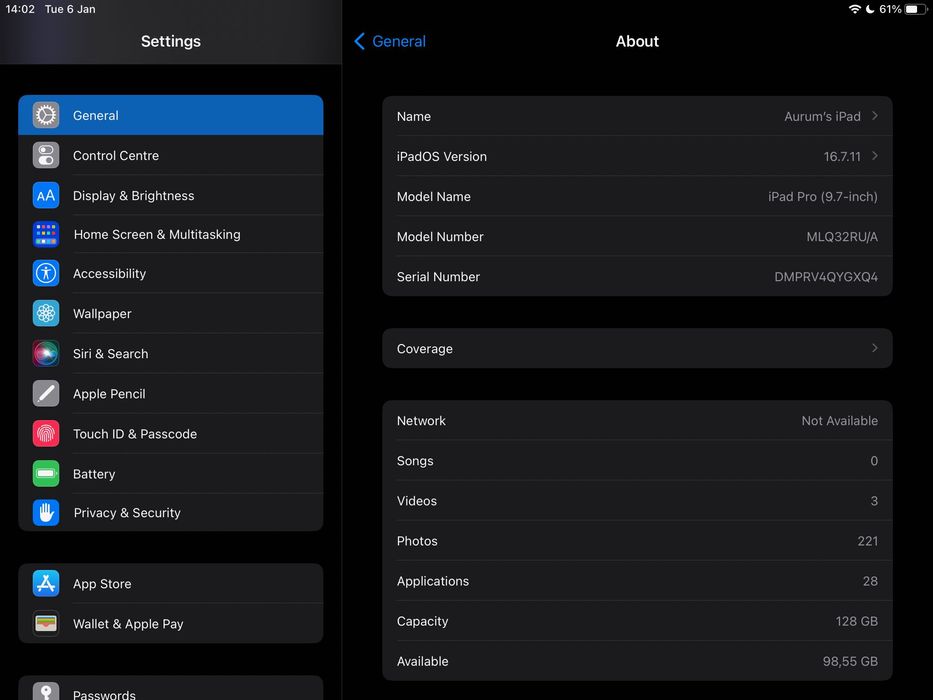Open Home Screen & Multitasking settings
Screen dimensions: 933x700
pyautogui.click(x=171, y=235)
